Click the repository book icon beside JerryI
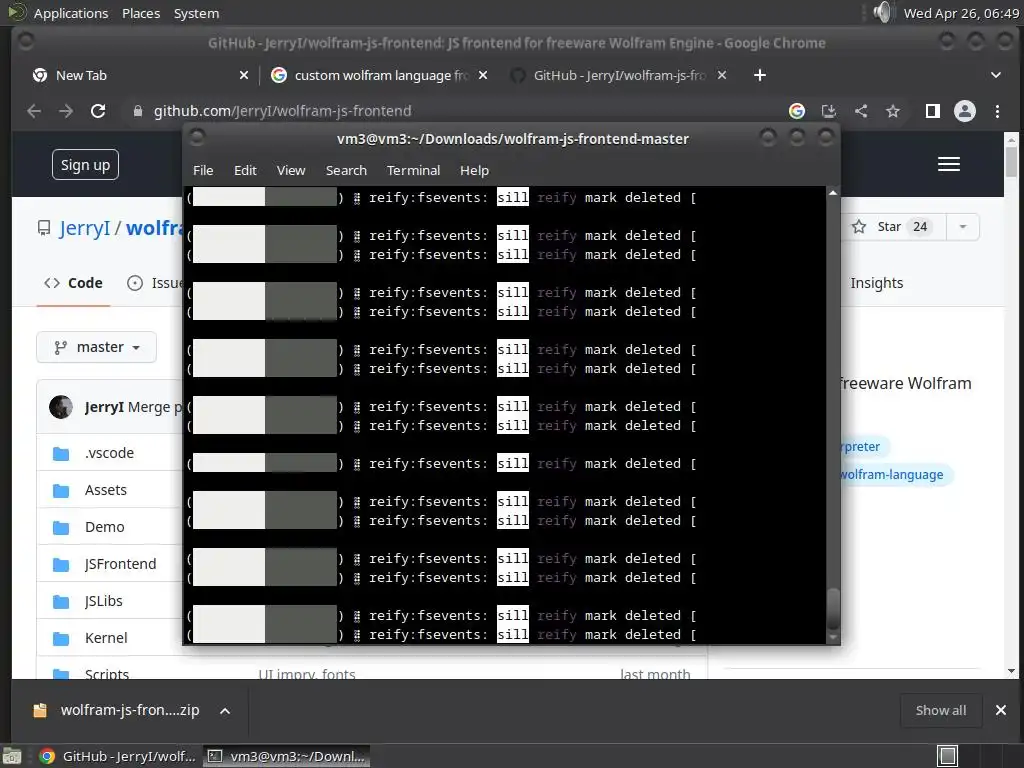The width and height of the screenshot is (1024, 768). pos(44,228)
